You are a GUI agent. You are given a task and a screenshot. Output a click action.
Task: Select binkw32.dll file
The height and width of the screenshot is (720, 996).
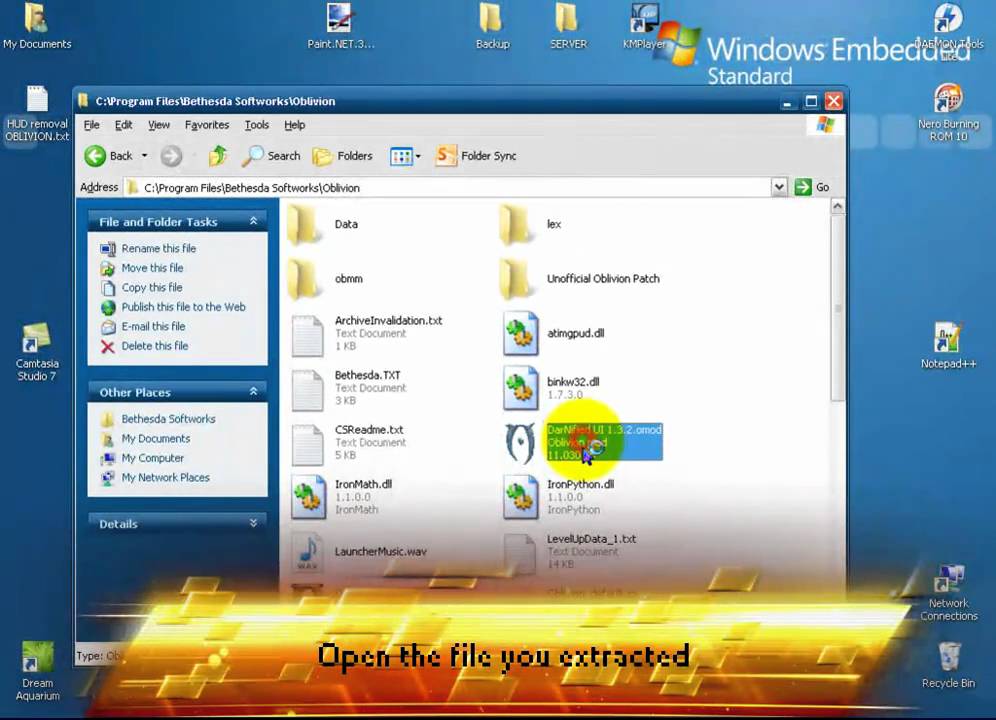[x=551, y=388]
